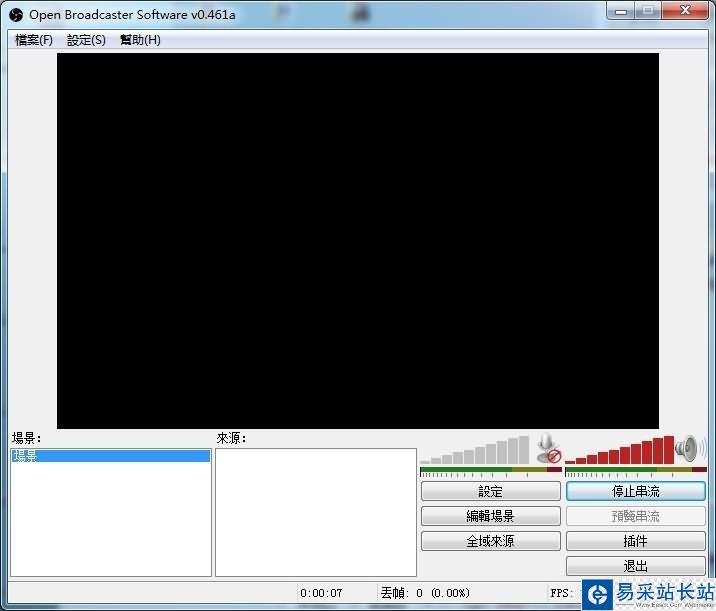716x611 pixels.
Task: Select the 場景 item in scenes list
Action: [x=111, y=456]
